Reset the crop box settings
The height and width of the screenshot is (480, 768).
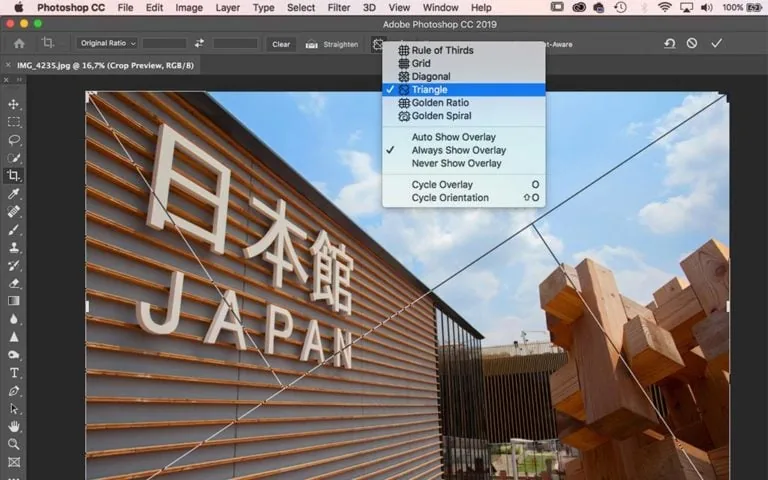(670, 44)
